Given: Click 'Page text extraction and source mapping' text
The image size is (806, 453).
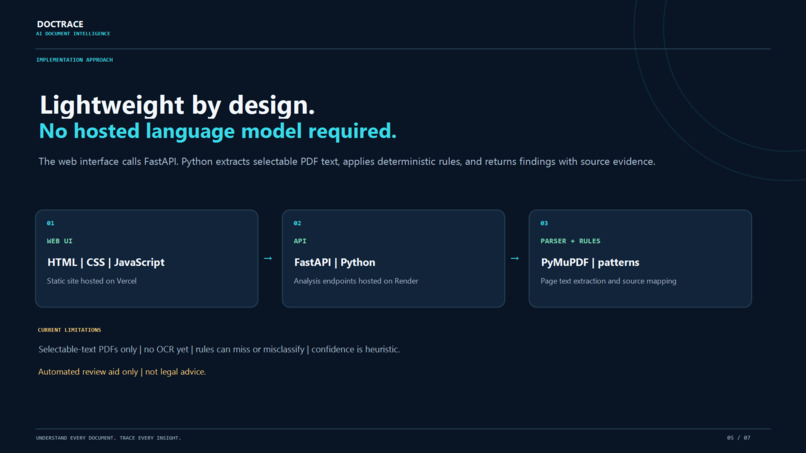Looking at the screenshot, I should (608, 281).
